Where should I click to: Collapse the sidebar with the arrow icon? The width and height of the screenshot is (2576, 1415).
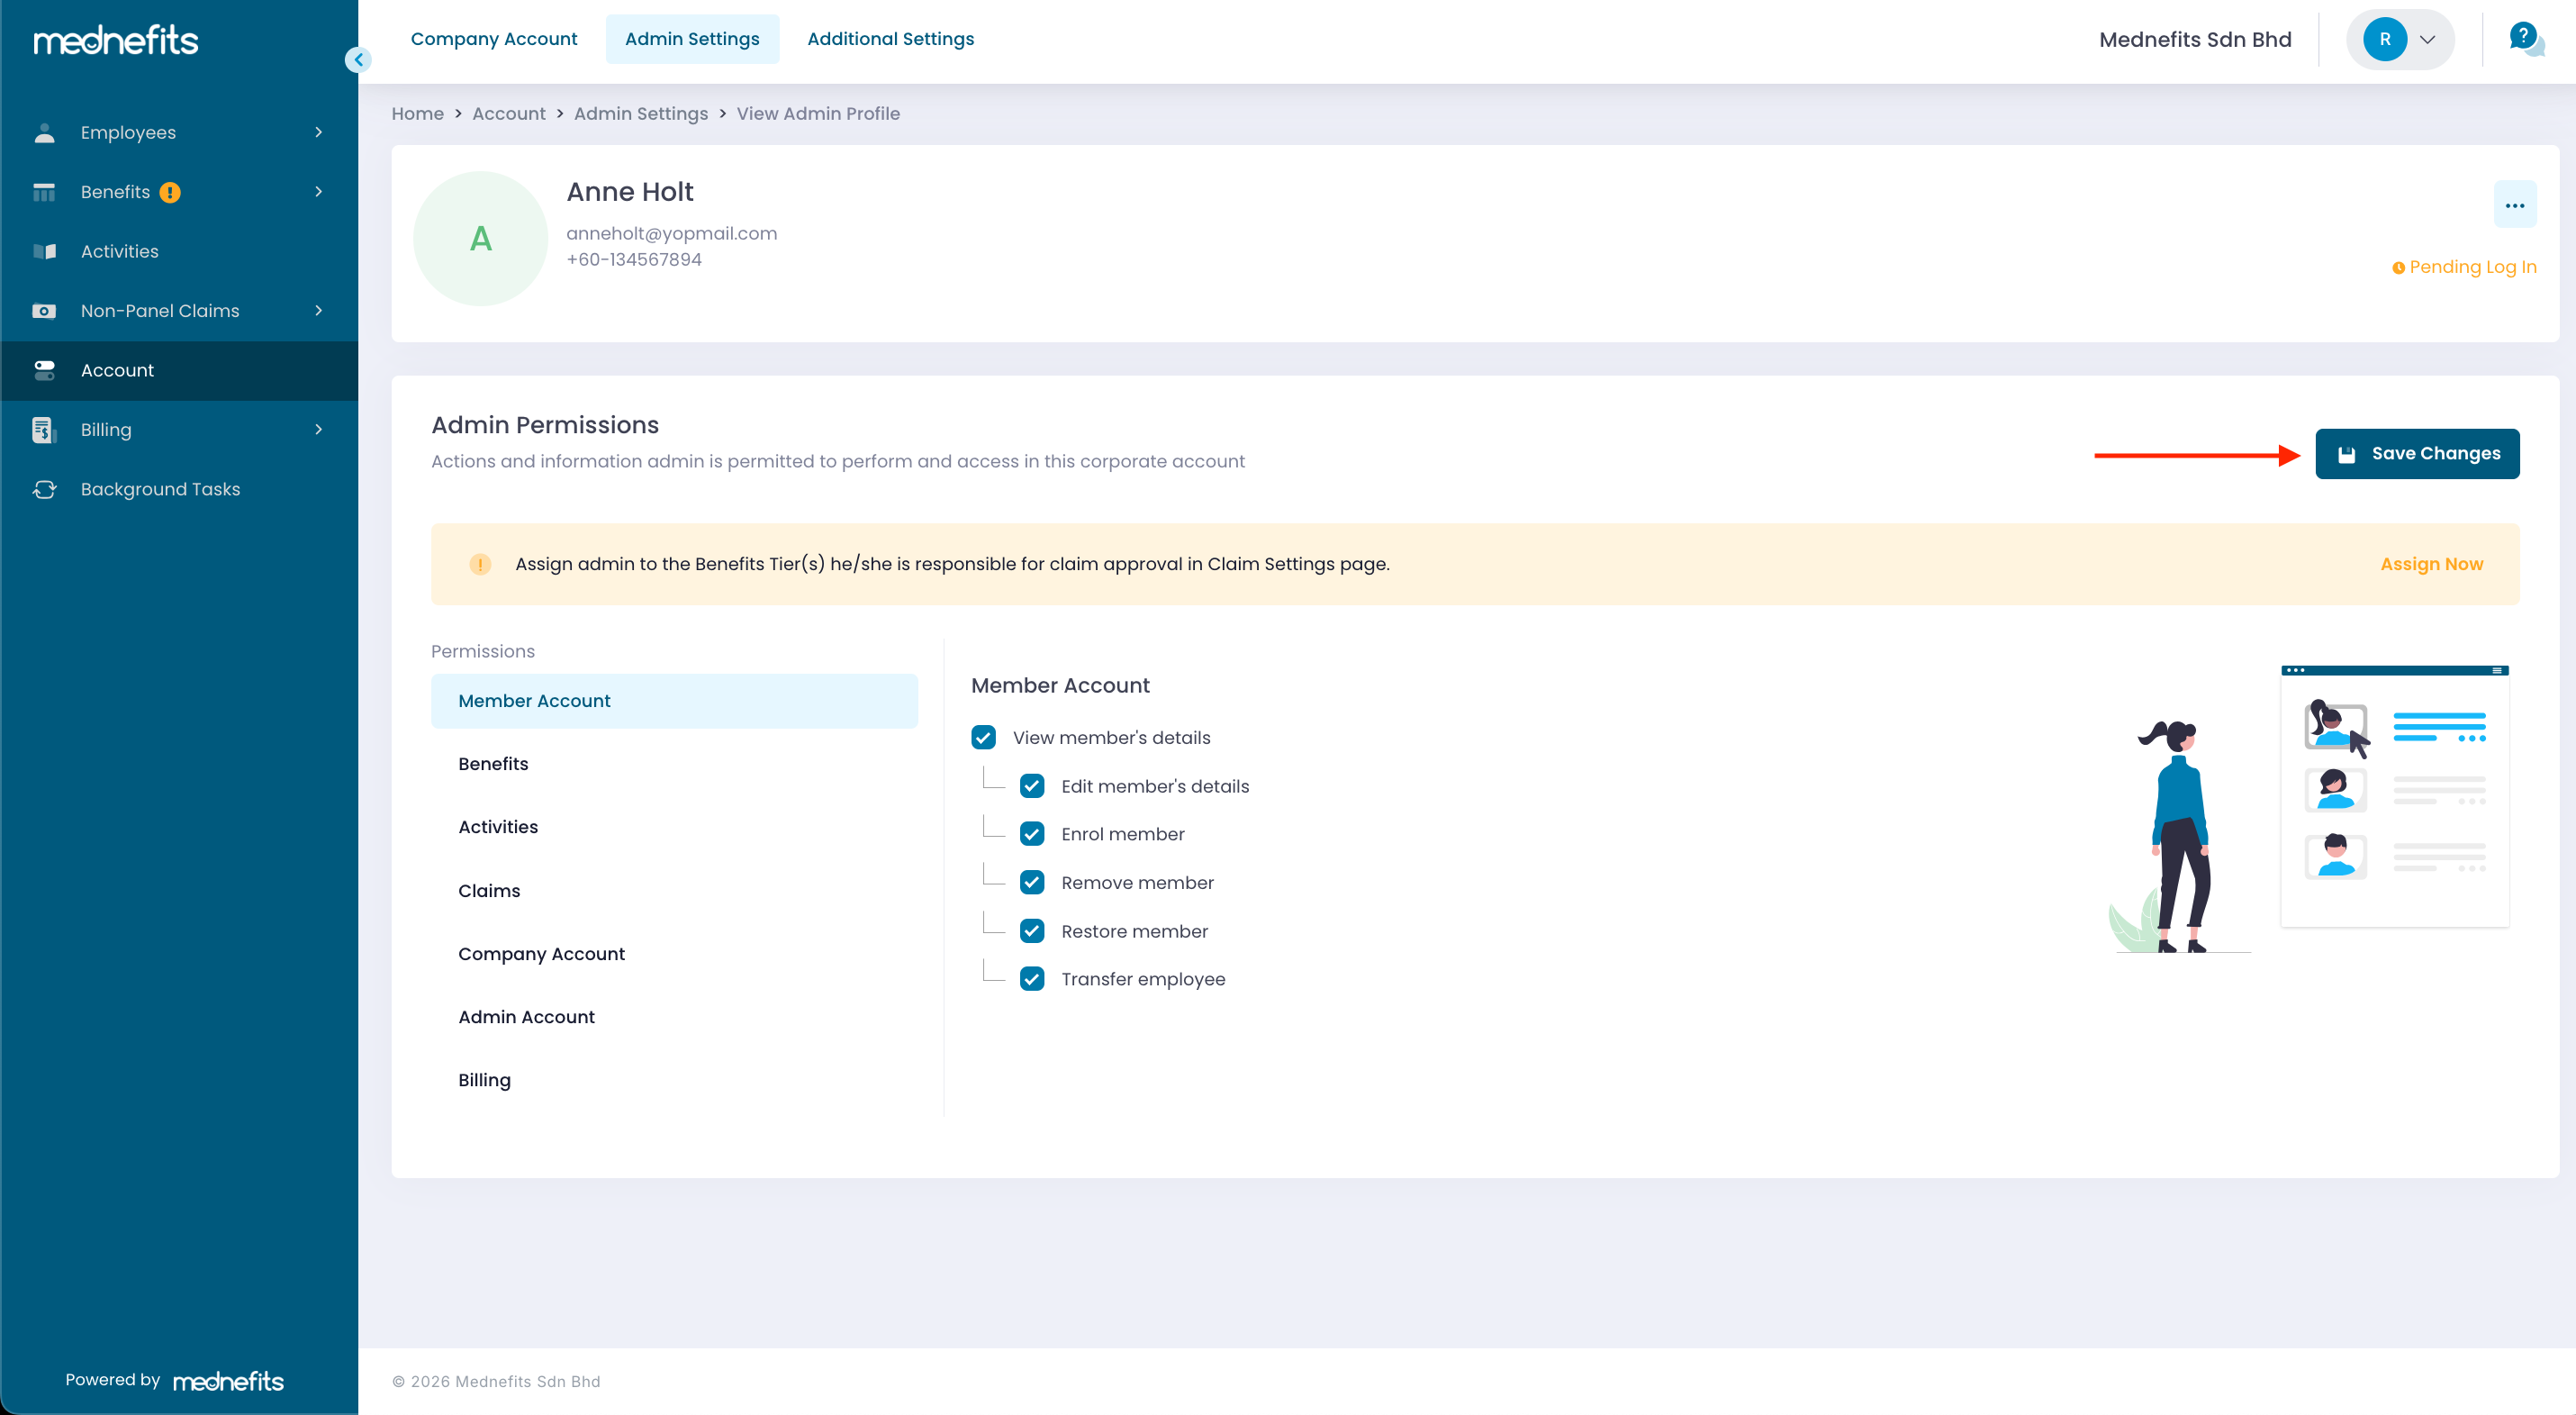358,60
